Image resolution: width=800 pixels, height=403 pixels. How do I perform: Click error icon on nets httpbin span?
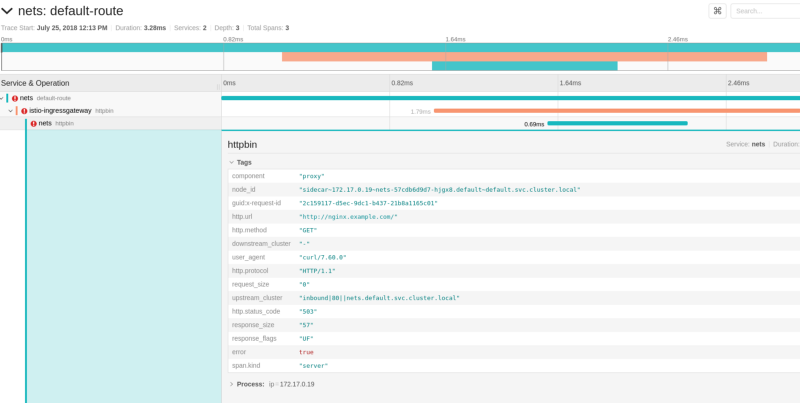(34, 123)
